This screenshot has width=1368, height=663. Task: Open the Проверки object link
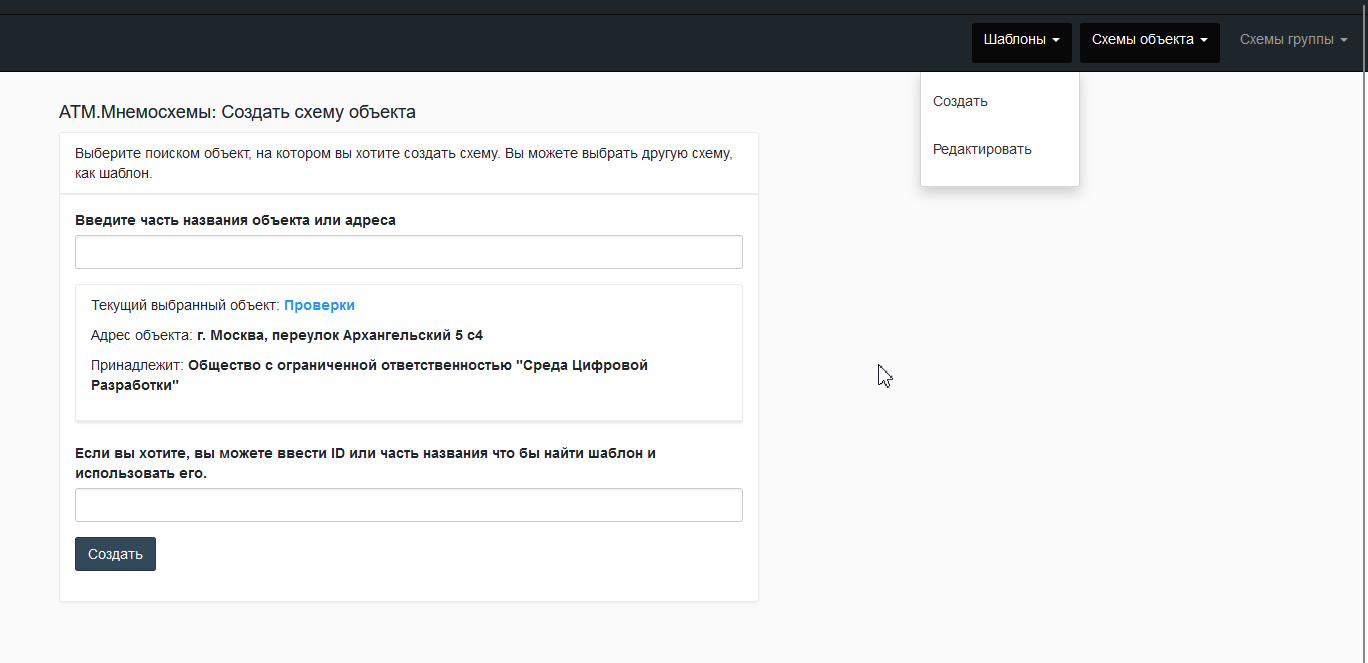coord(319,305)
